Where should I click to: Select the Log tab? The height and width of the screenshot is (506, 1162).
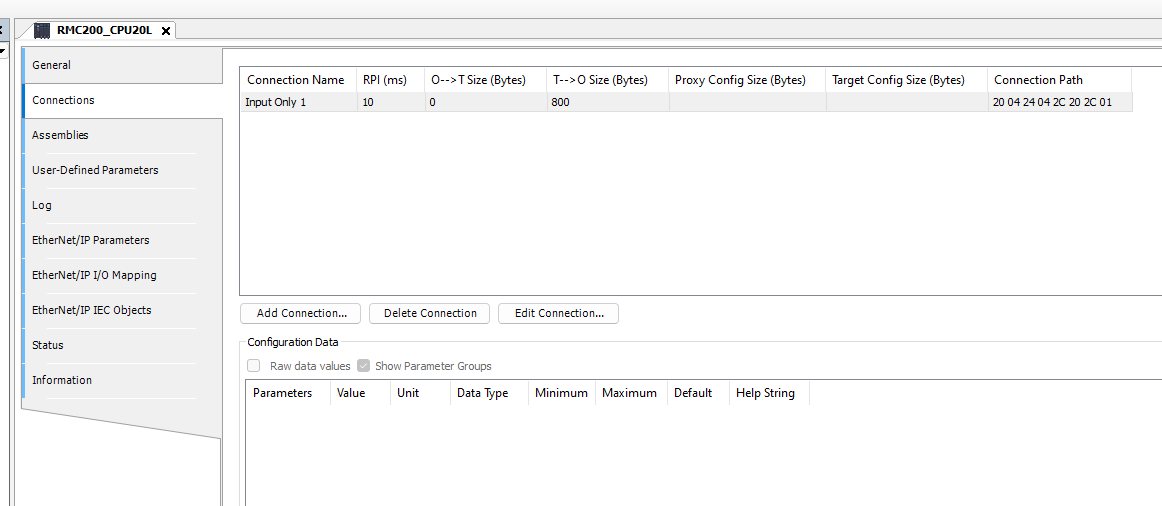(42, 205)
